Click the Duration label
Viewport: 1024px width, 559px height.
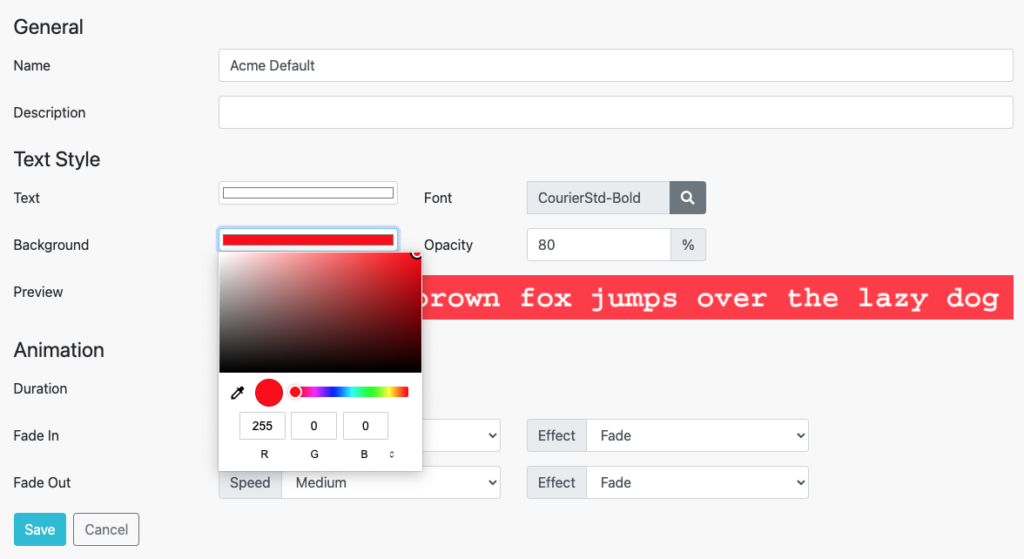point(40,389)
